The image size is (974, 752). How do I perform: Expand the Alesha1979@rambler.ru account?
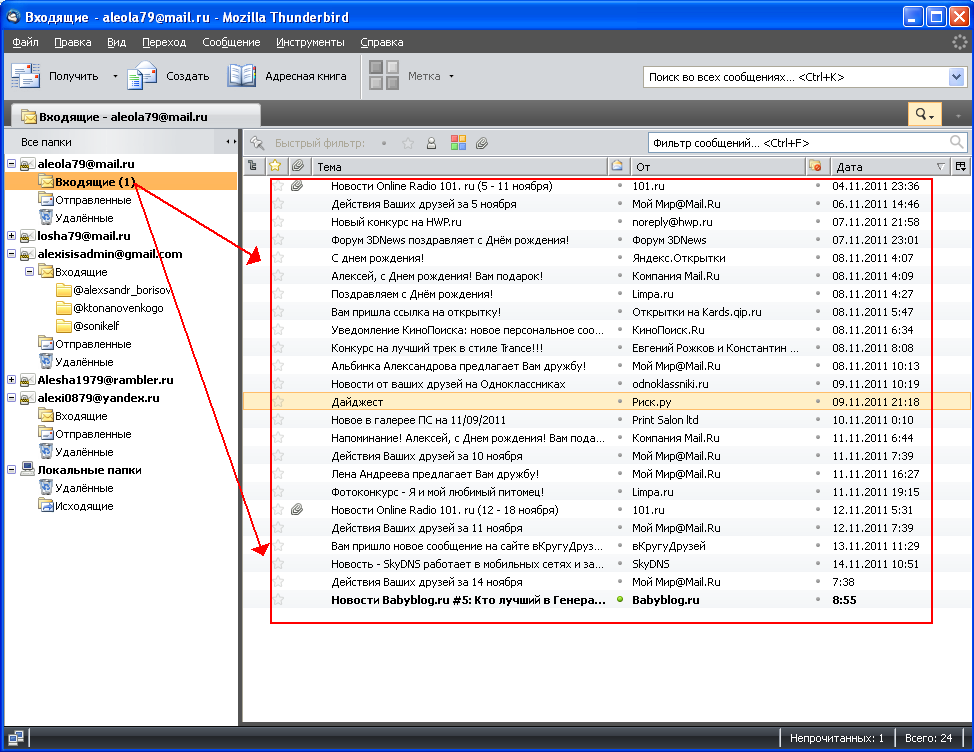click(x=11, y=379)
